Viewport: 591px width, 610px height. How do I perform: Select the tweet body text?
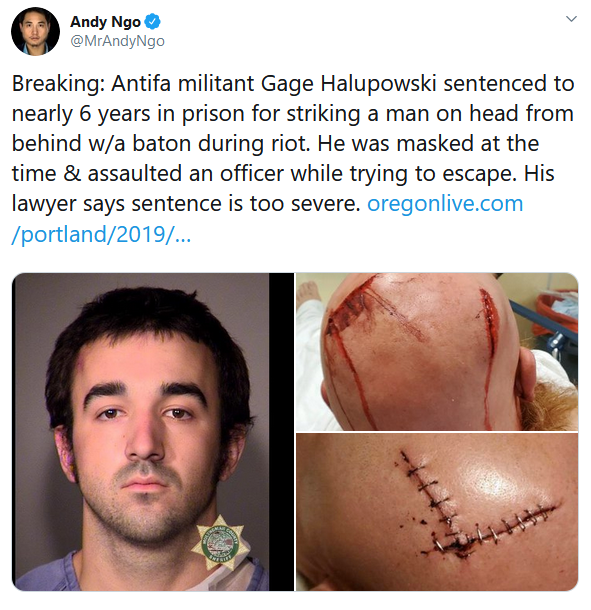(293, 159)
